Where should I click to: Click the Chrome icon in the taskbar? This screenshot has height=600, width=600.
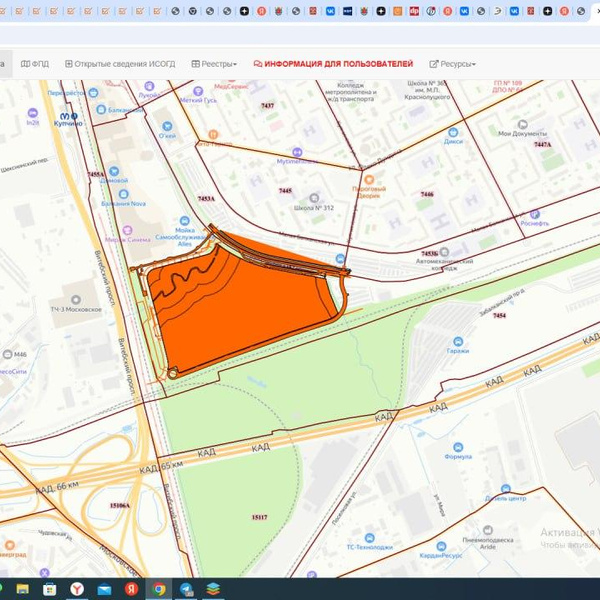(x=159, y=589)
